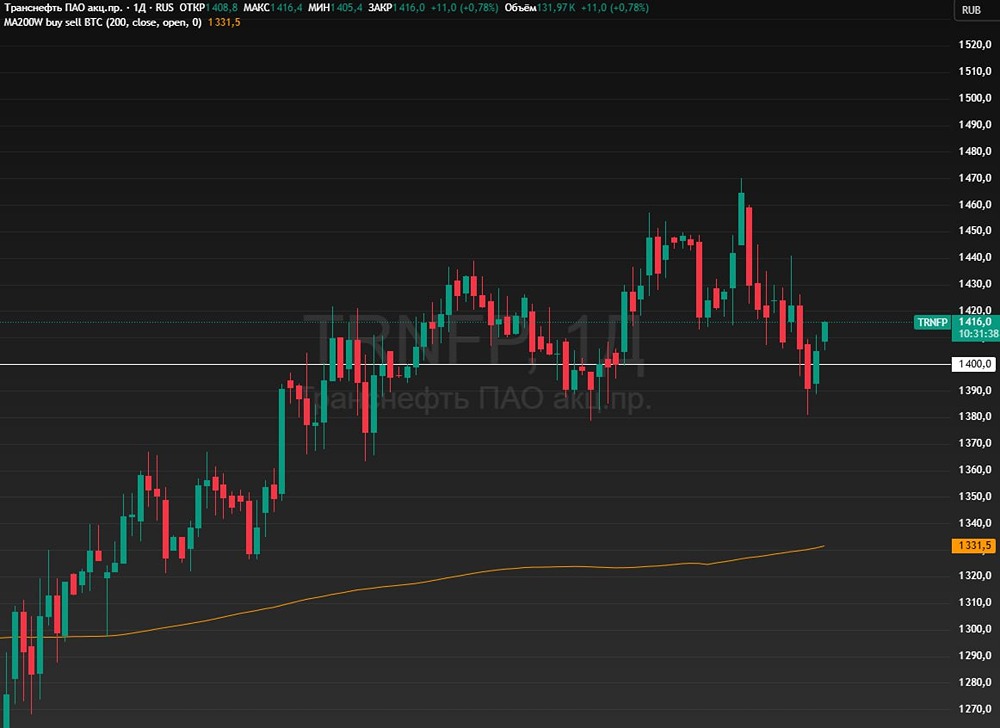Open the RUB currency selector
This screenshot has height=728, width=1000.
[971, 10]
